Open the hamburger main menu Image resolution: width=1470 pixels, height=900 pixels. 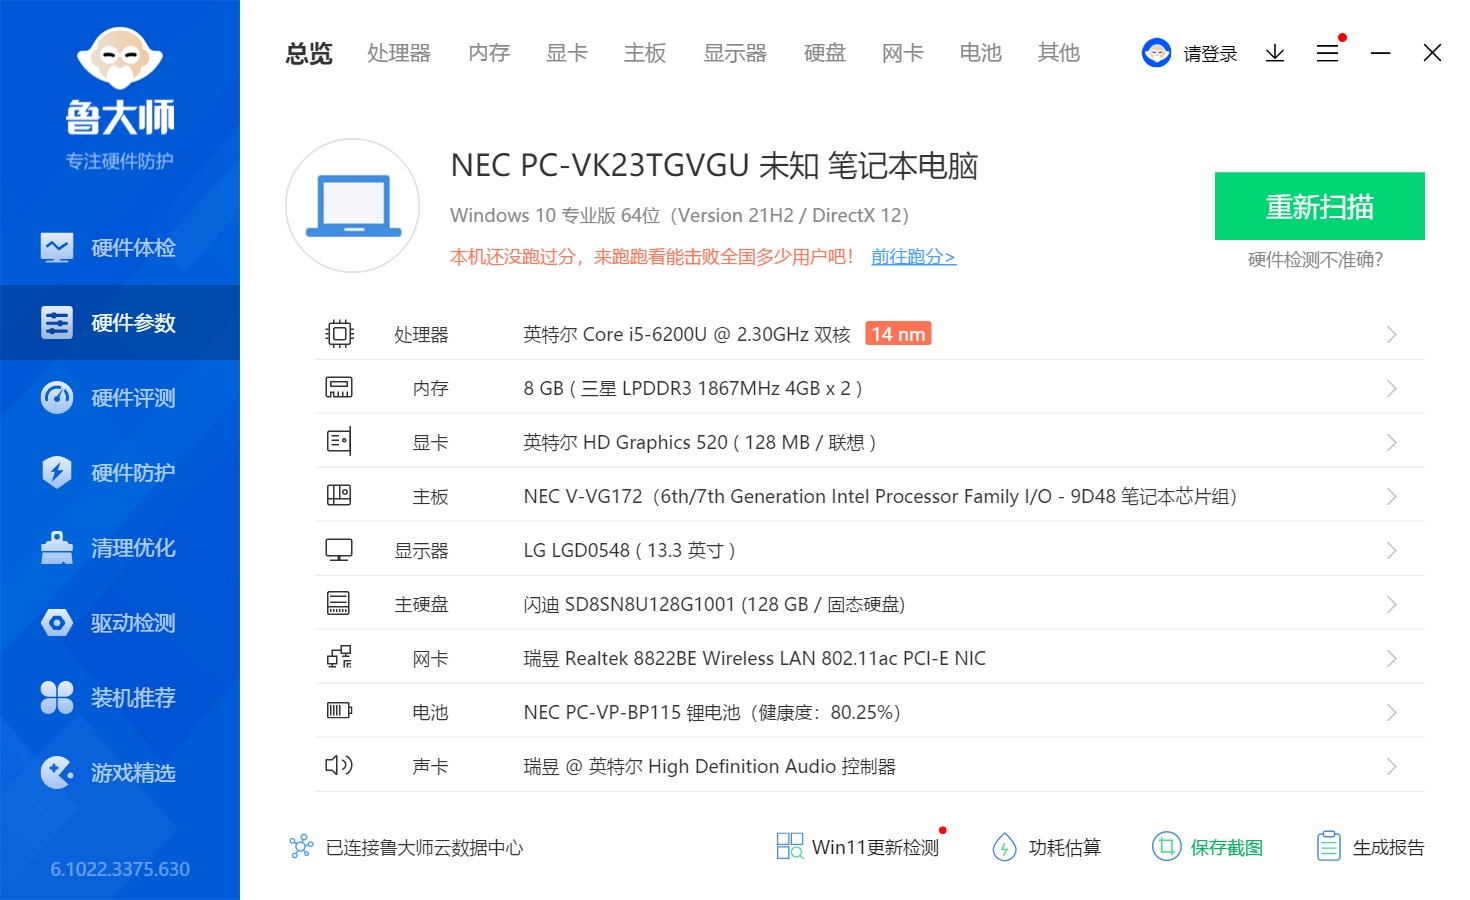click(x=1327, y=53)
